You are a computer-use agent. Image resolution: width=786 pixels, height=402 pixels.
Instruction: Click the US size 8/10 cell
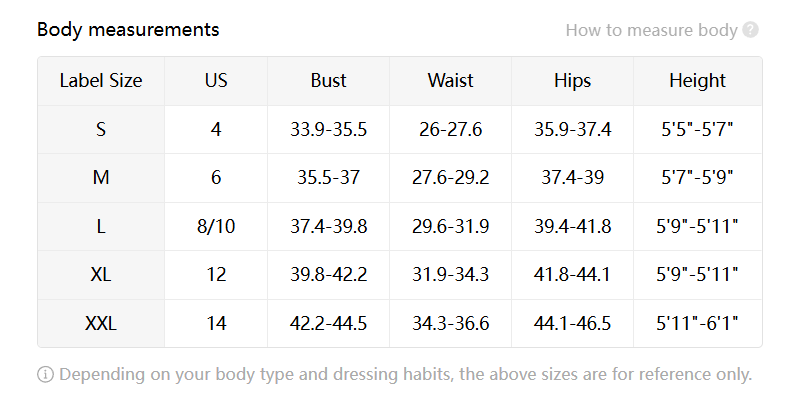(216, 227)
